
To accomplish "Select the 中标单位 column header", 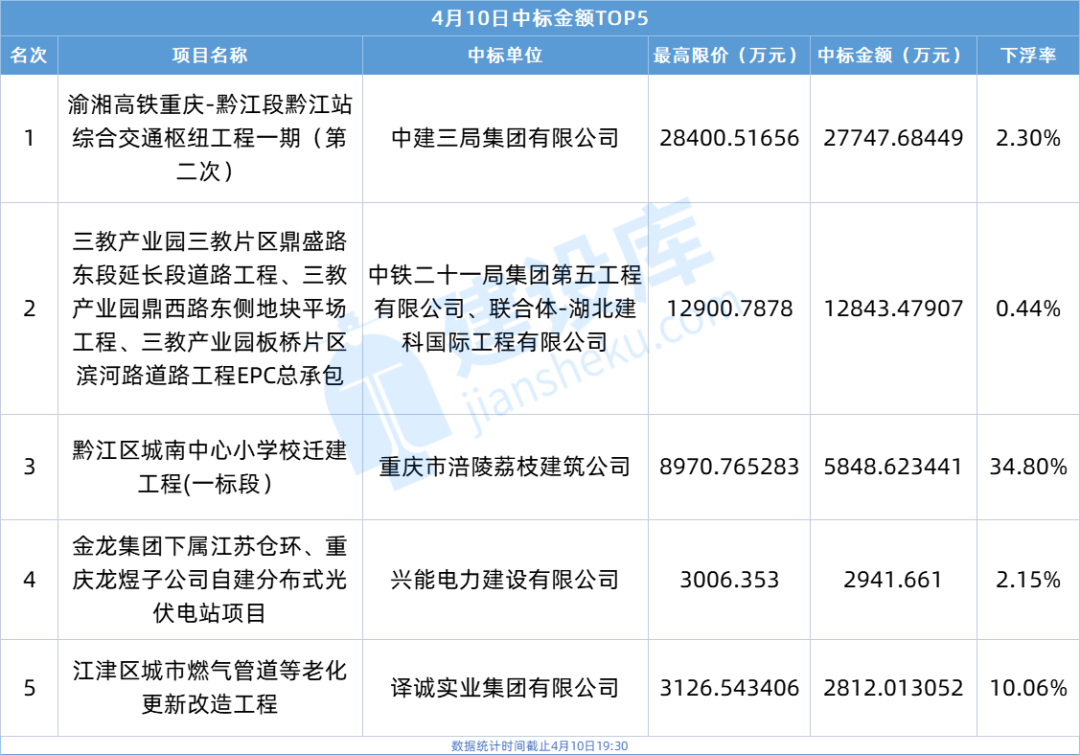I will [x=505, y=55].
